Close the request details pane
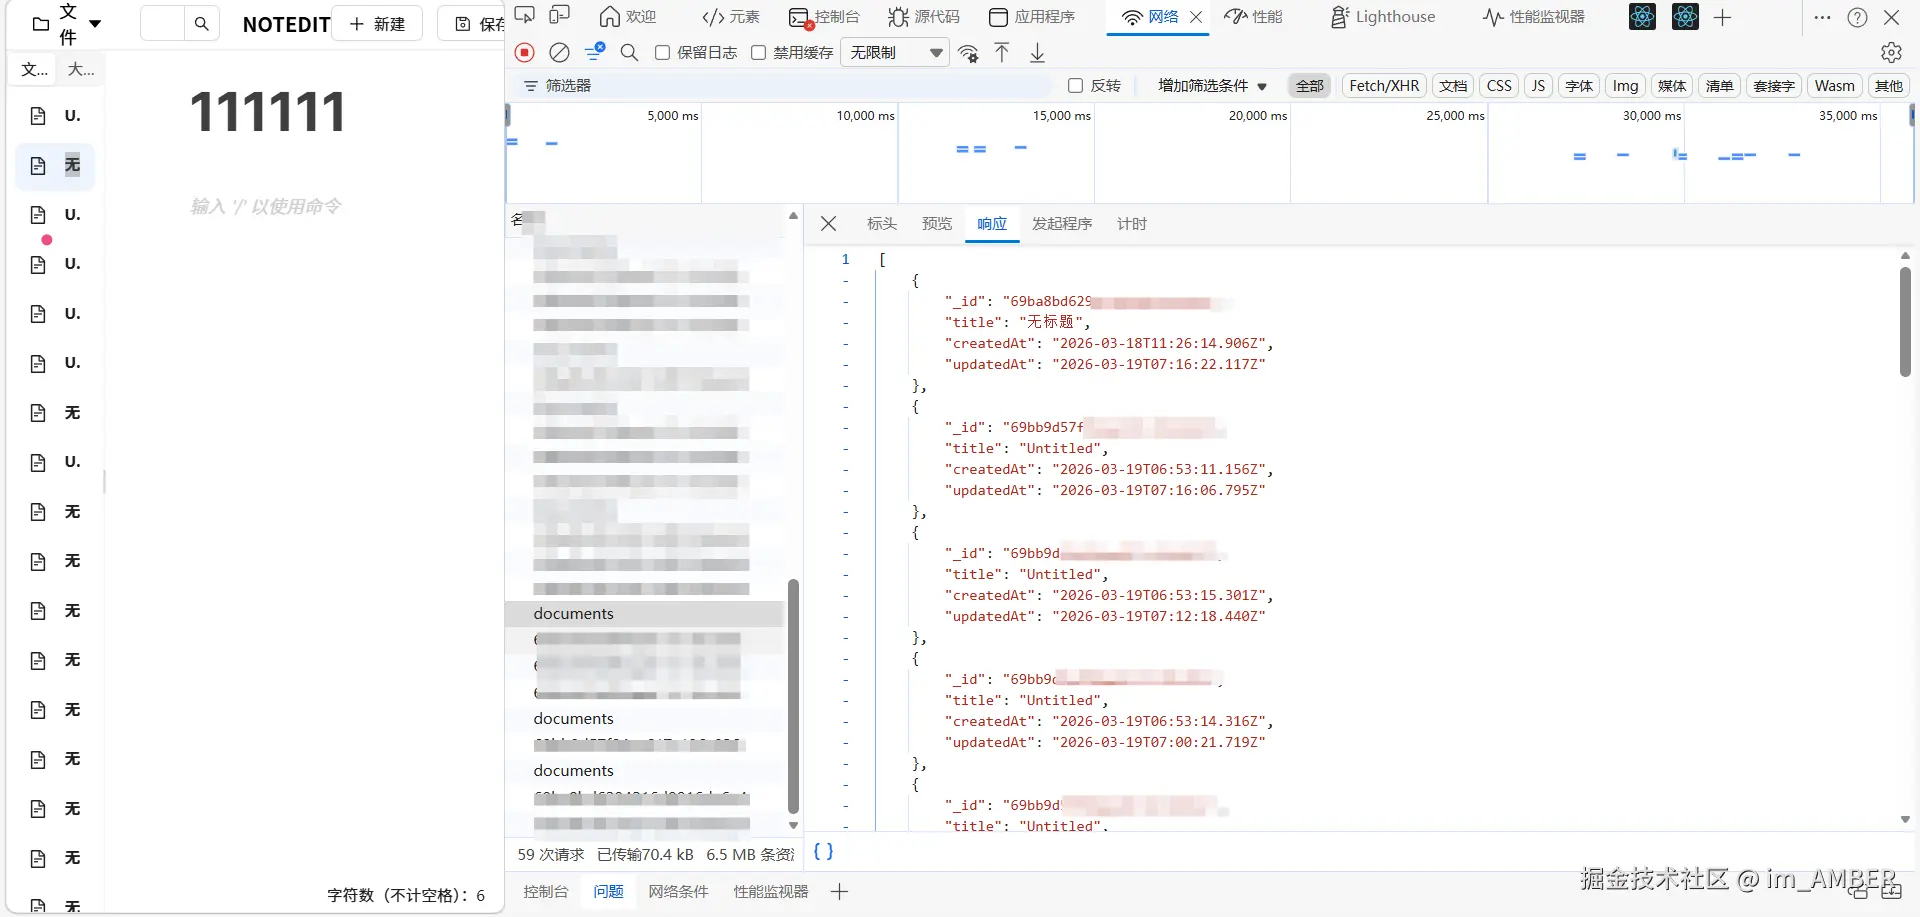Screen dimensions: 1920x917 click(x=828, y=224)
